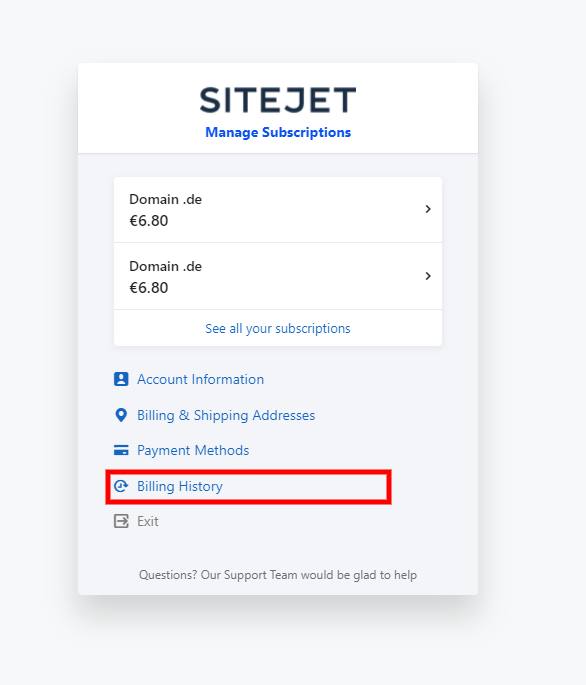
Task: Open the second Domain .de €6.80 row
Action: click(278, 277)
